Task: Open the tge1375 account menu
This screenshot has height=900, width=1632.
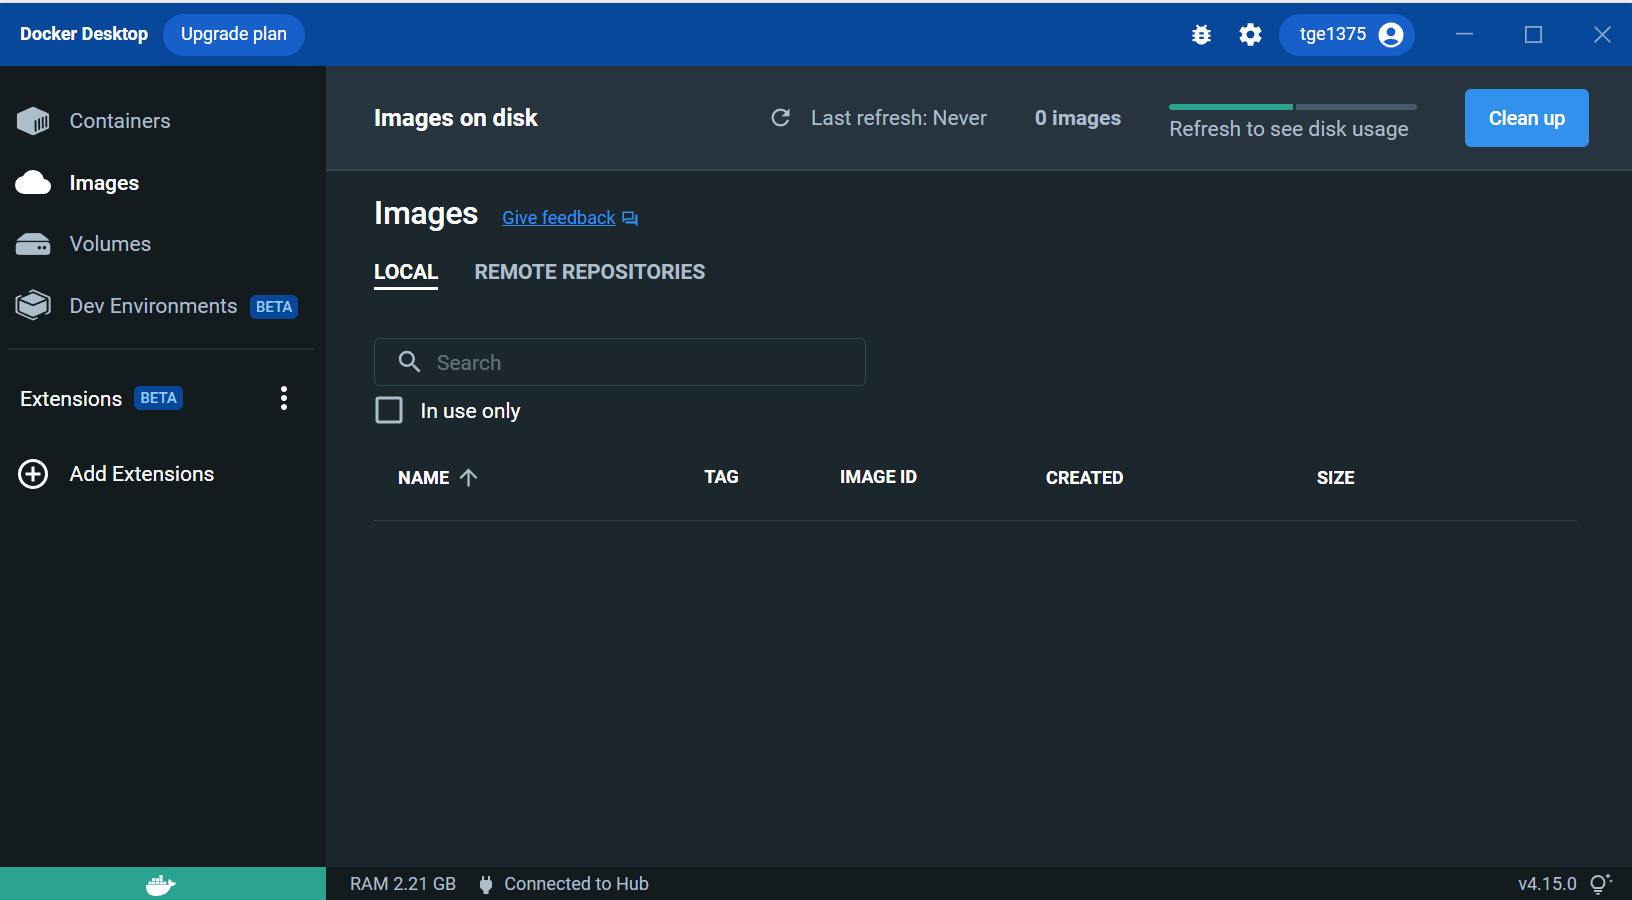Action: coord(1346,35)
